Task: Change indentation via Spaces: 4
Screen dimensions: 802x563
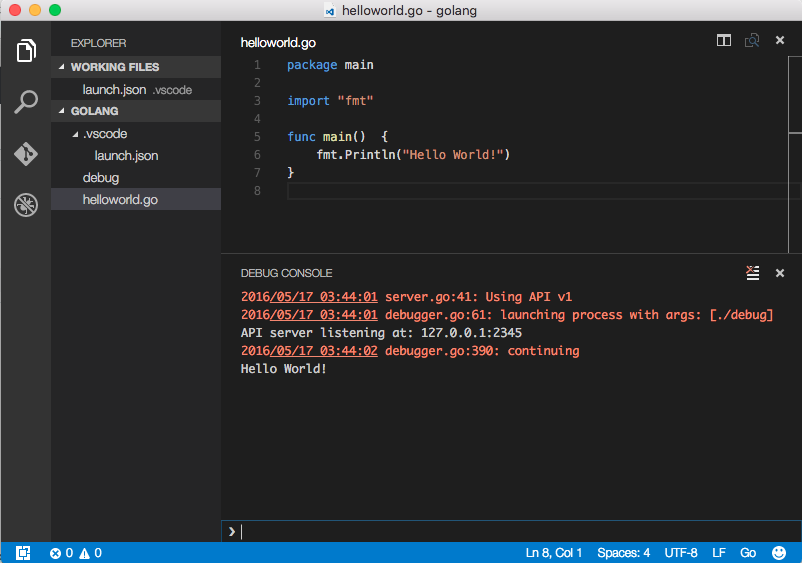Action: 623,553
